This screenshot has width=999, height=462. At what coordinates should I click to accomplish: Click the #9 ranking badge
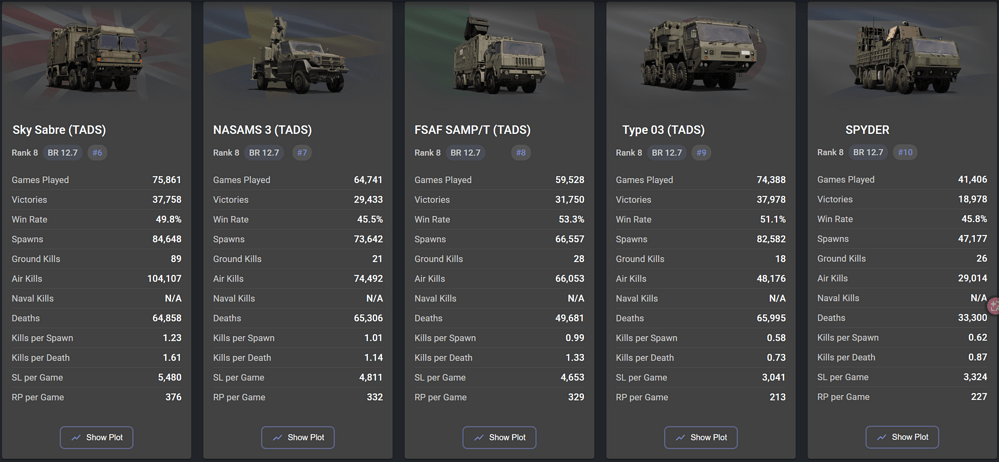point(702,153)
